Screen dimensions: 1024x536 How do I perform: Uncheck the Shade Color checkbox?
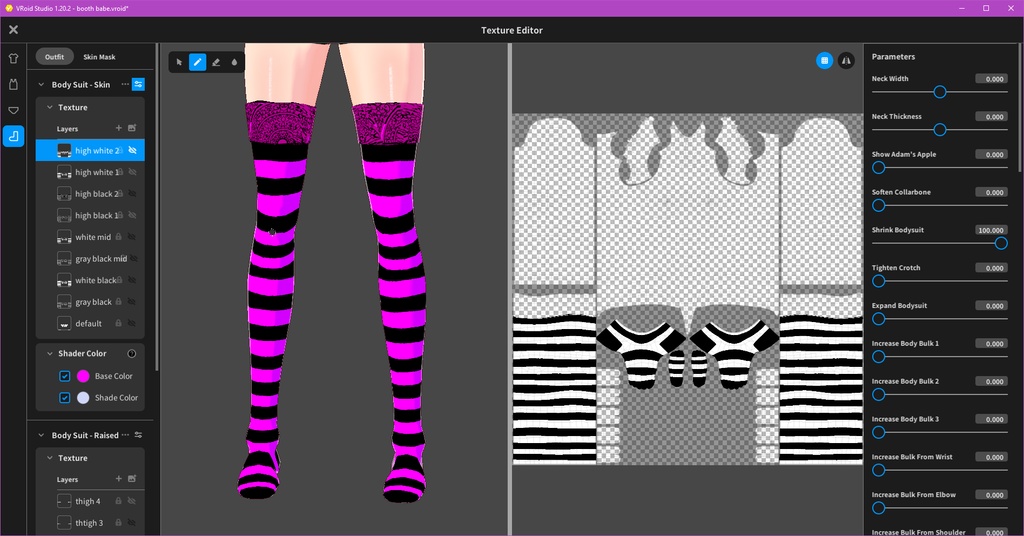click(x=65, y=398)
